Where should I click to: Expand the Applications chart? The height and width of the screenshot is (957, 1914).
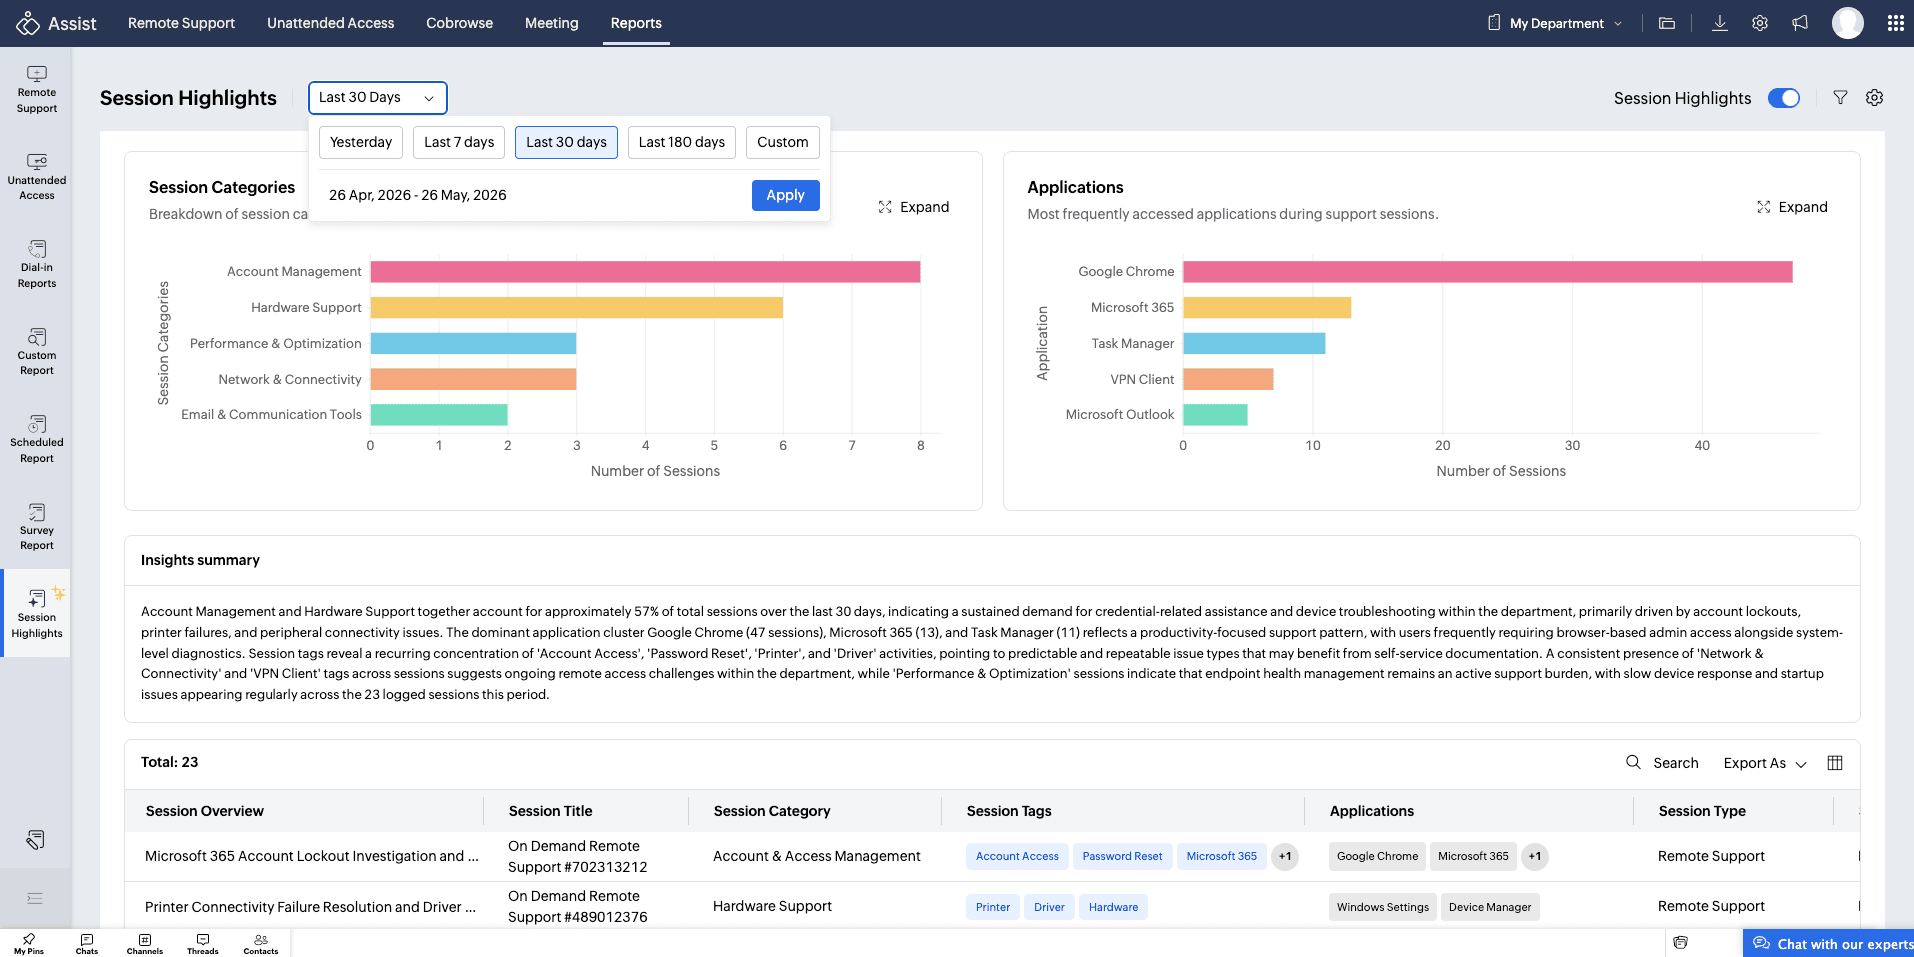tap(1792, 207)
